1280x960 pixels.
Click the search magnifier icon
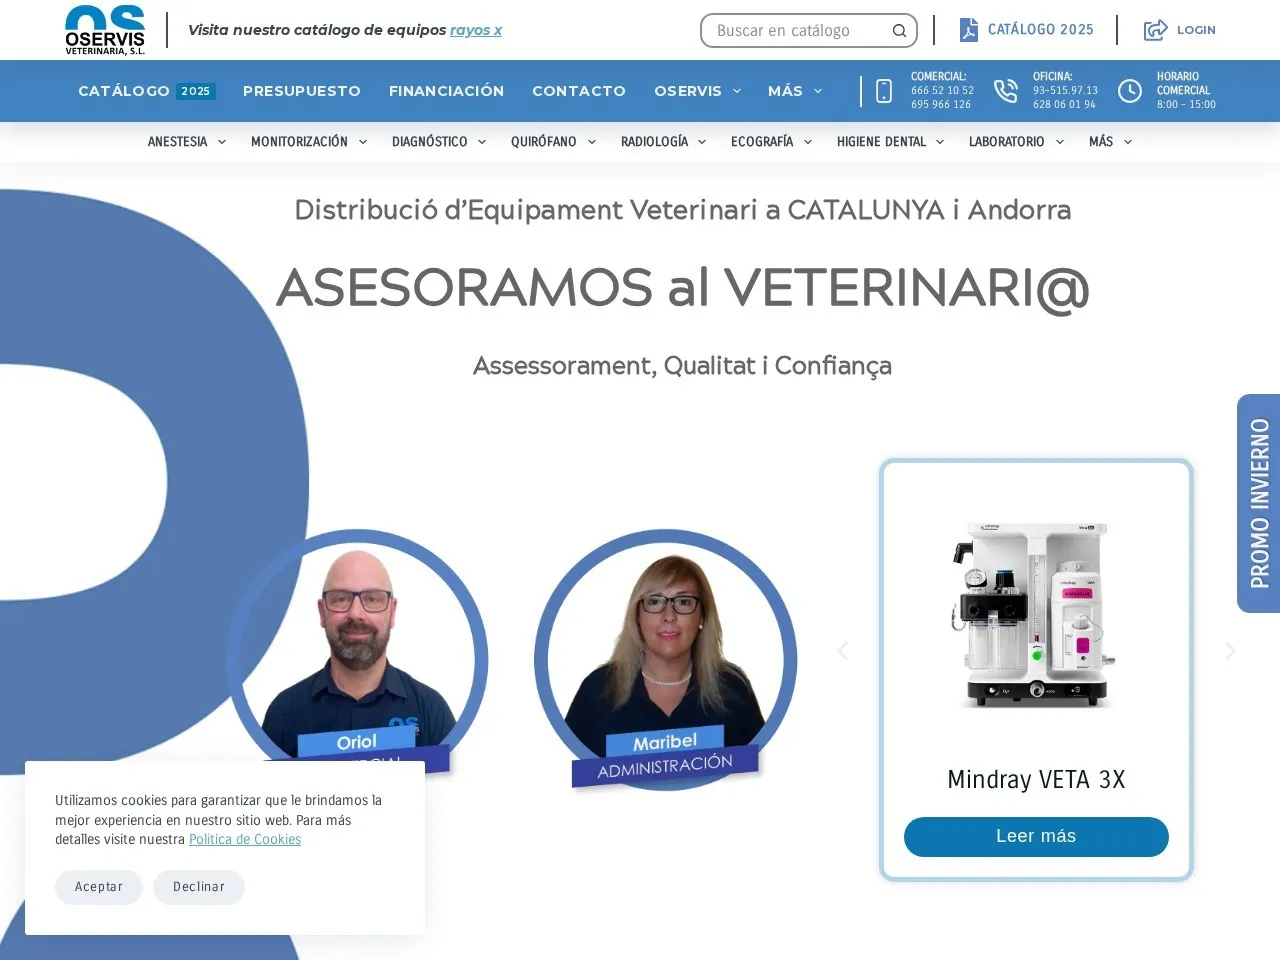coord(899,31)
